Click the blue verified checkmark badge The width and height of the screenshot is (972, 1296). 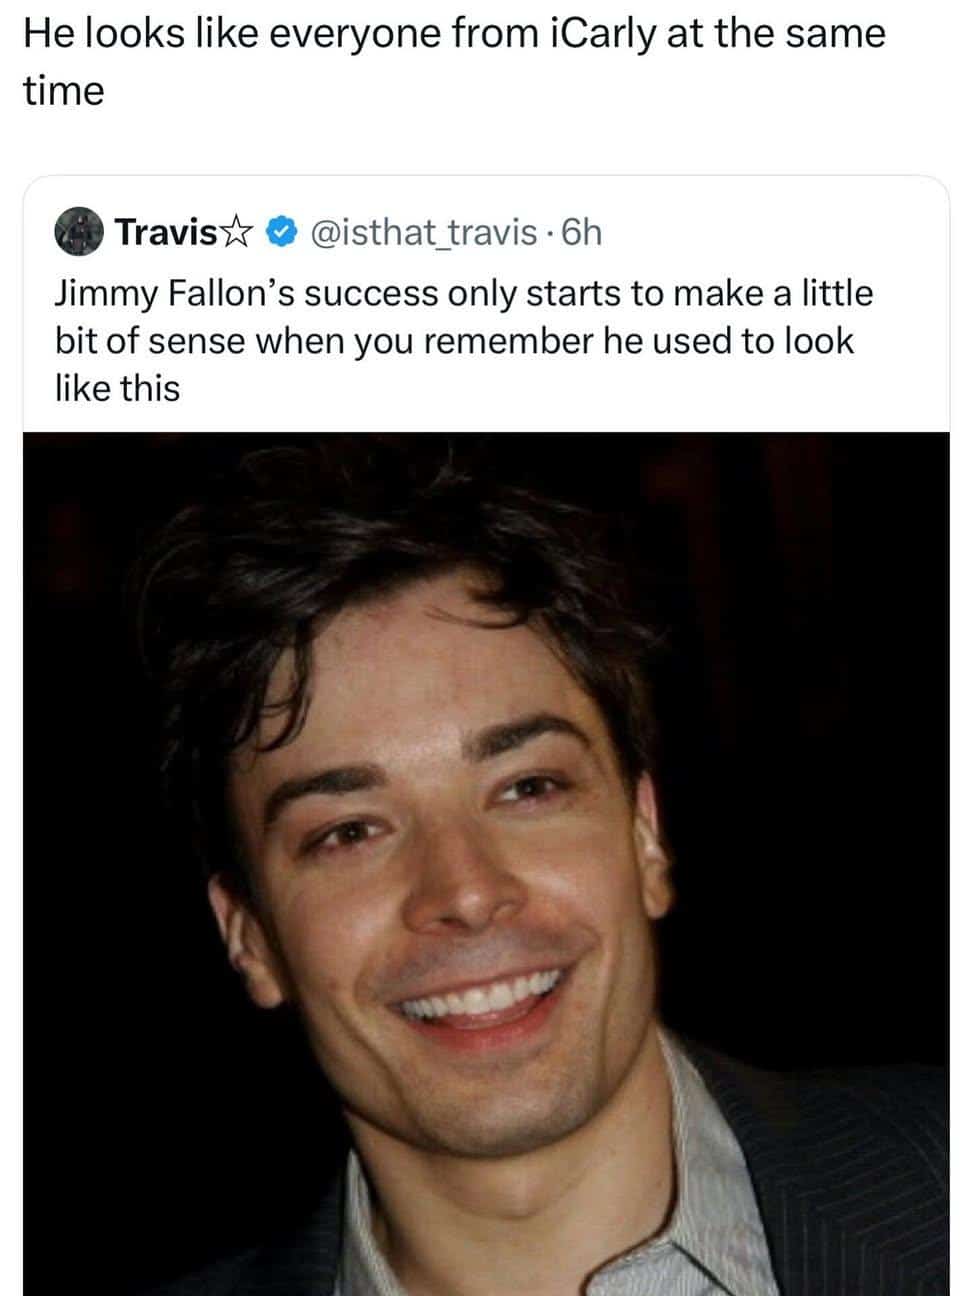click(x=283, y=232)
